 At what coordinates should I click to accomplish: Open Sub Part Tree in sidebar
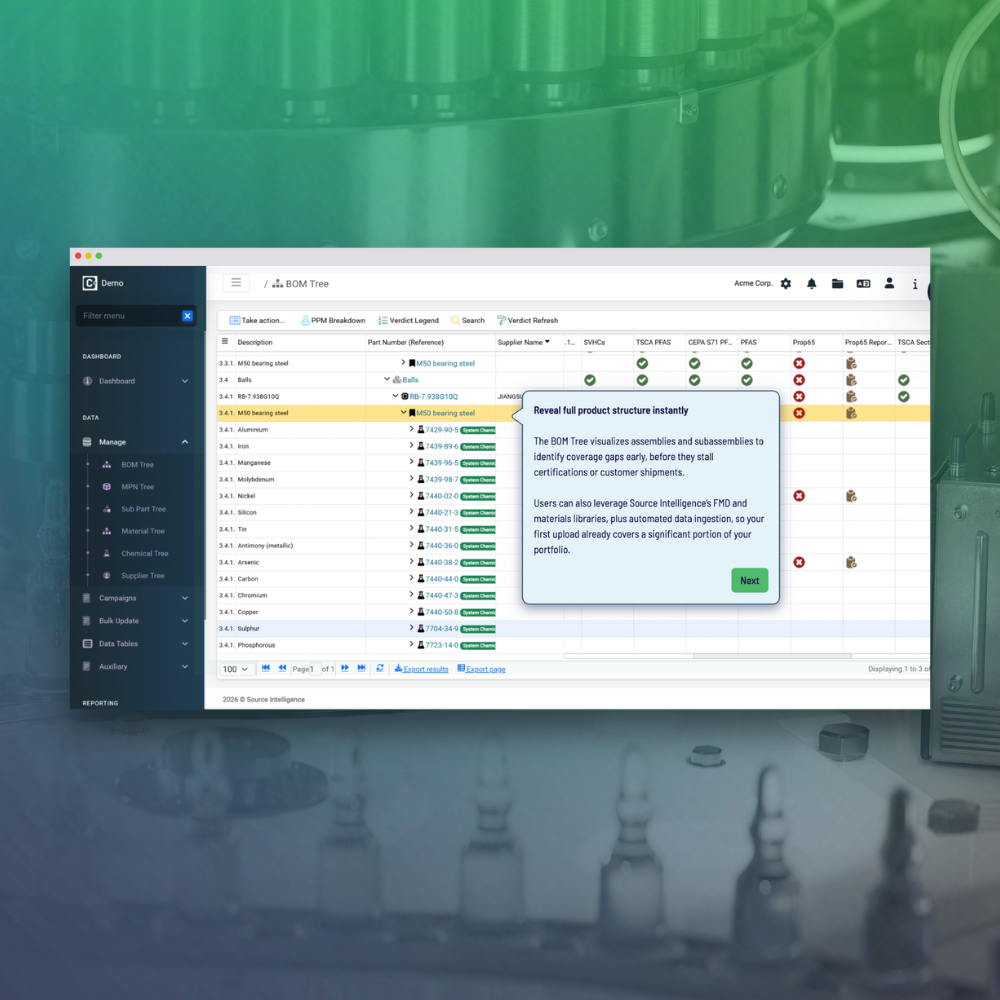click(143, 509)
